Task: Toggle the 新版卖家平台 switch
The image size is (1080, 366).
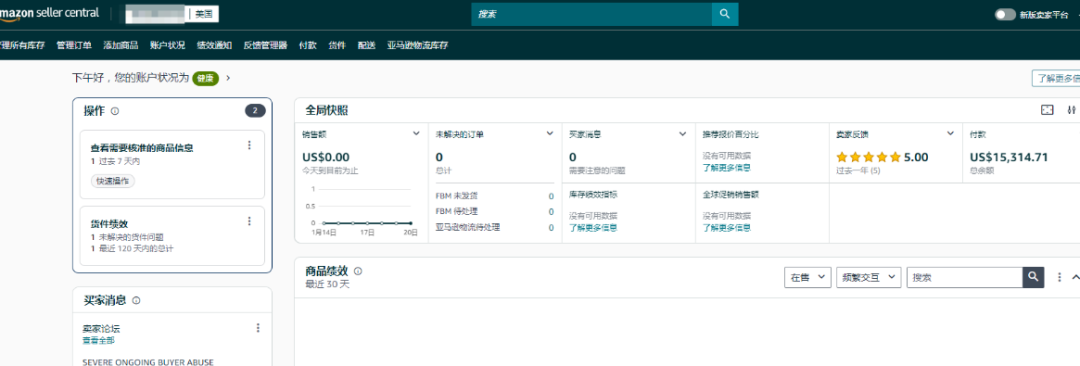Action: coord(1005,14)
